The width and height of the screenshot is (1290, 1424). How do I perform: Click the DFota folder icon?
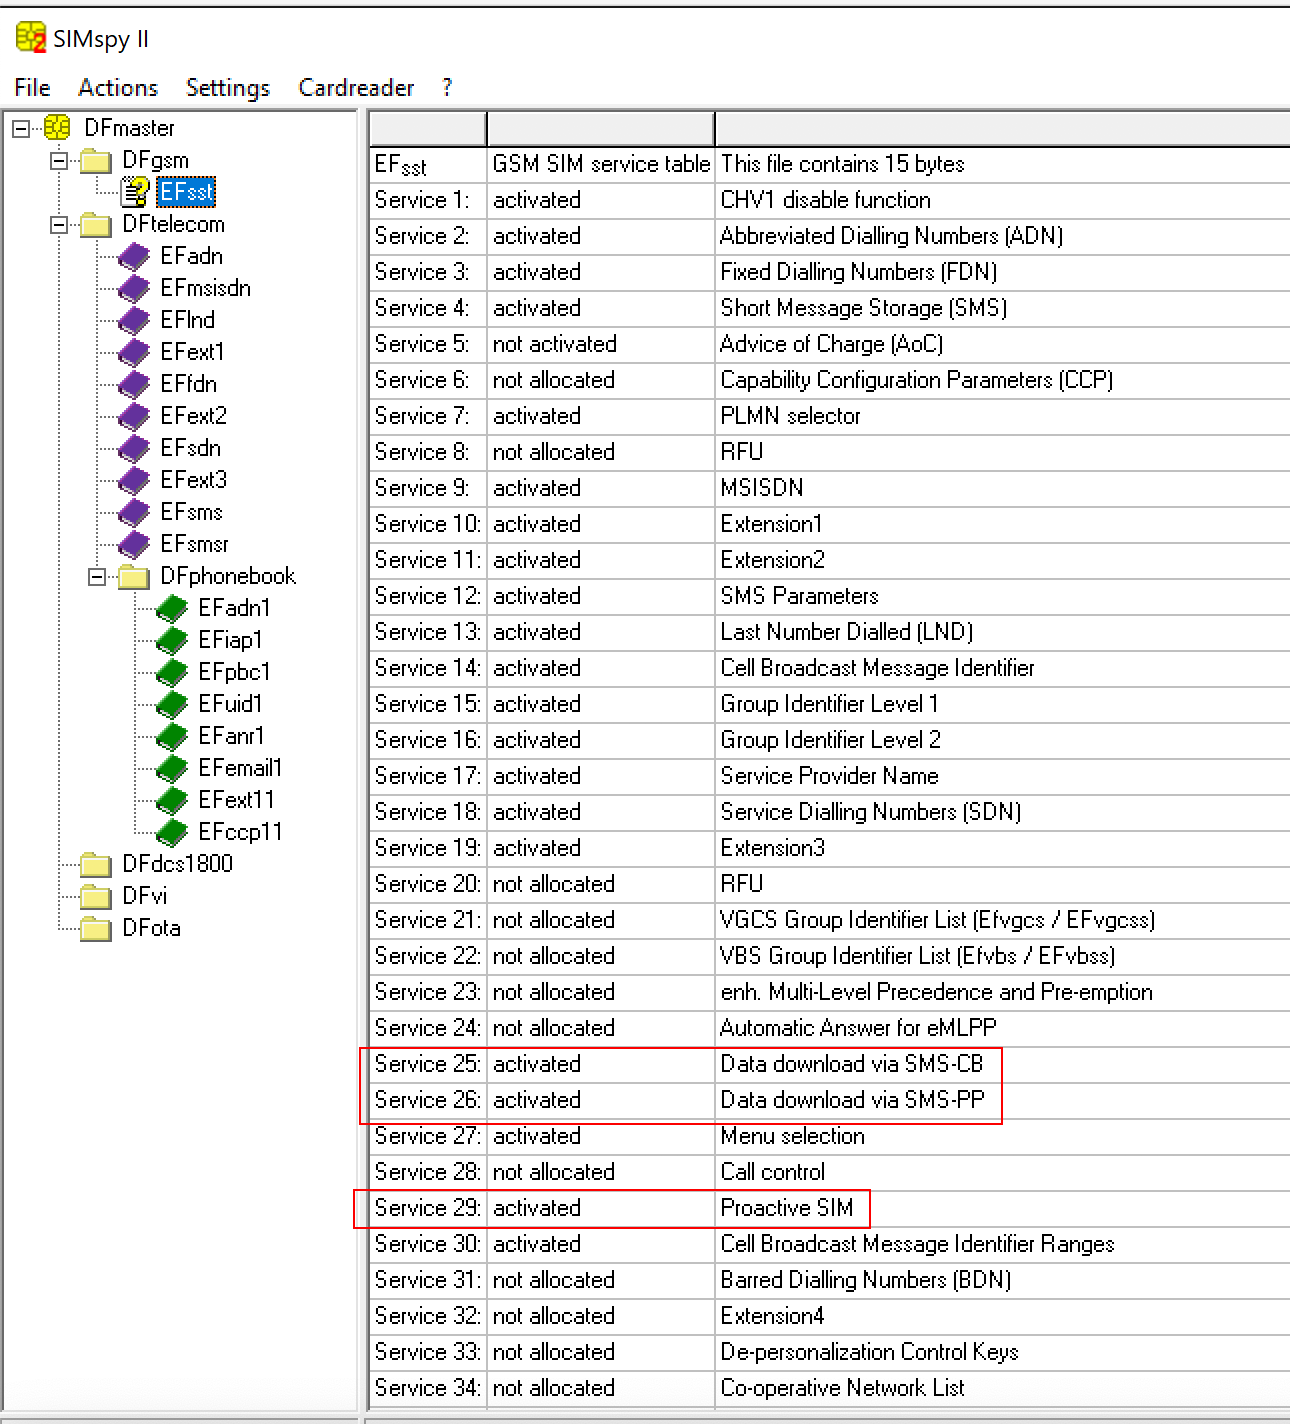tap(96, 928)
